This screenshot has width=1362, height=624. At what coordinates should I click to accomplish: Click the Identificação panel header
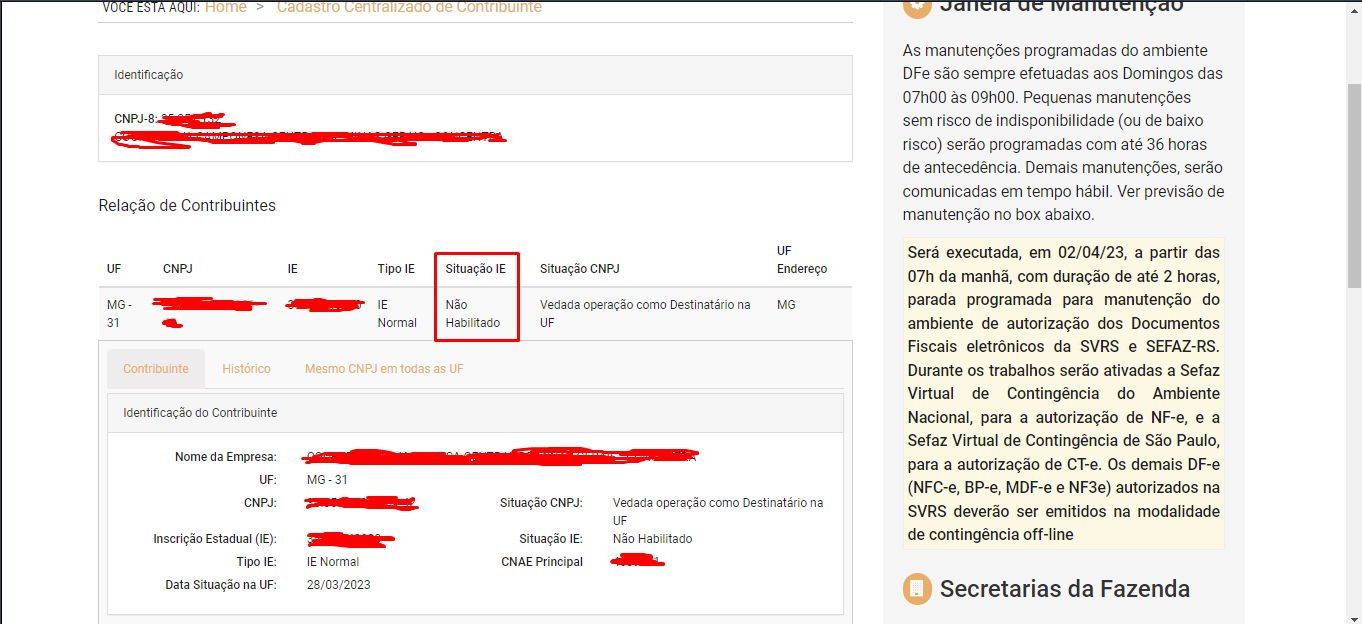click(x=475, y=75)
